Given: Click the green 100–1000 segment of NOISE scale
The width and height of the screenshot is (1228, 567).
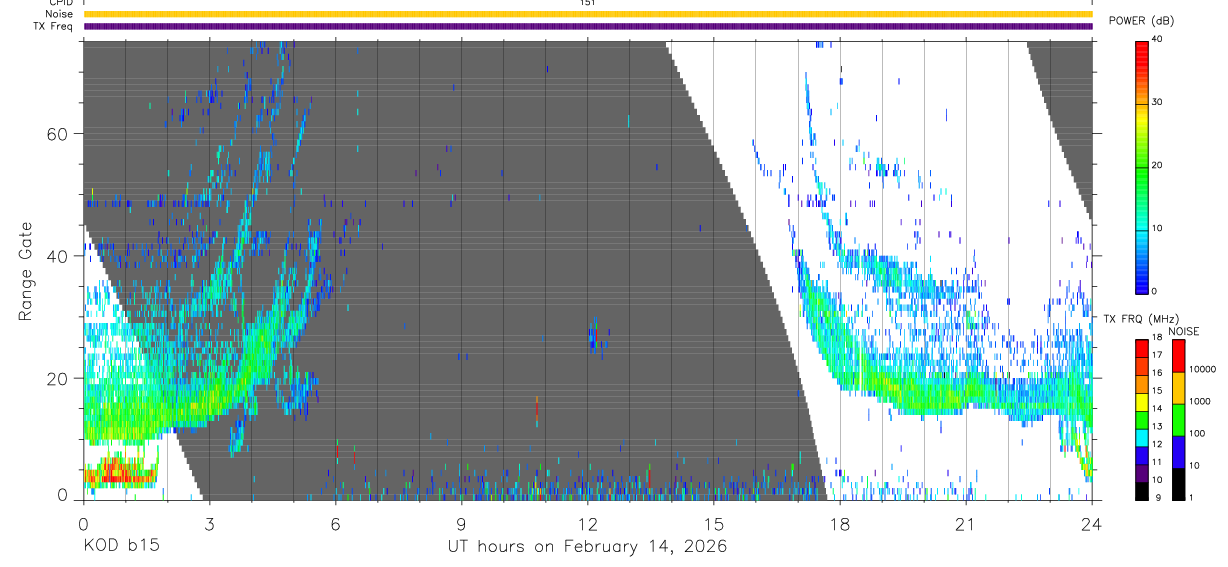Looking at the screenshot, I should click(1178, 419).
